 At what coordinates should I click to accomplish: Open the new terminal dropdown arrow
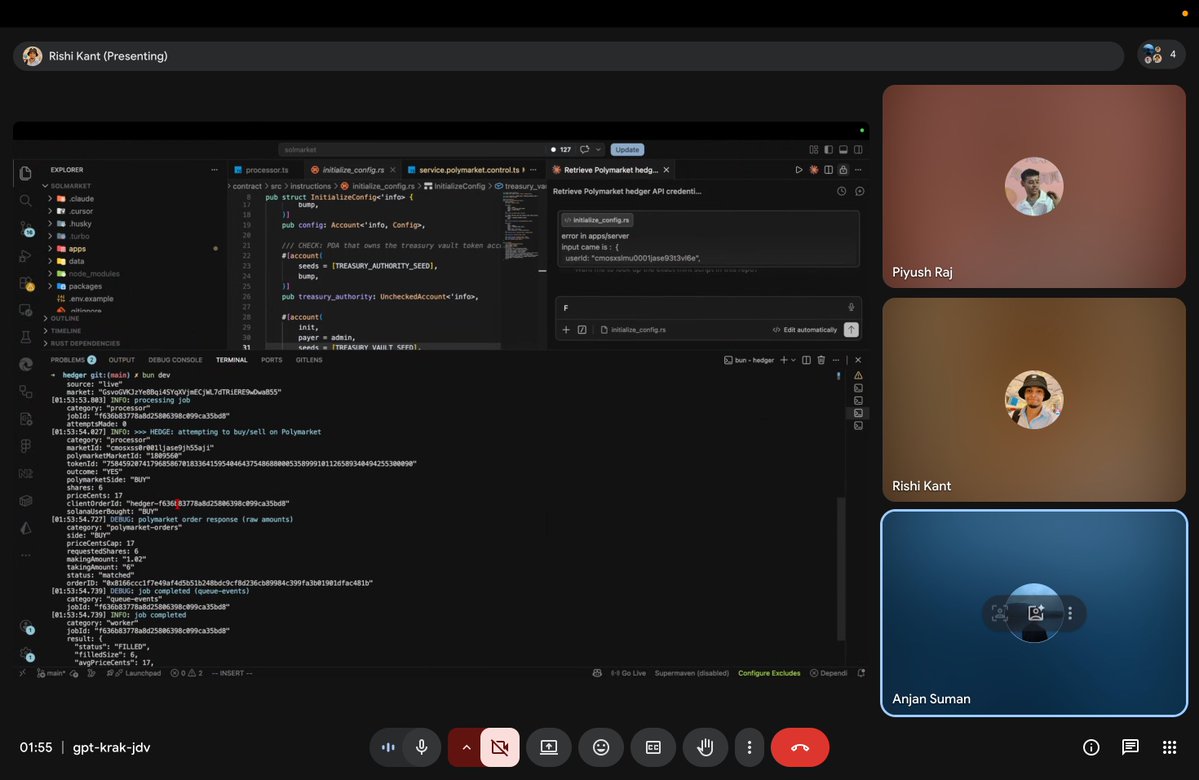tap(793, 359)
